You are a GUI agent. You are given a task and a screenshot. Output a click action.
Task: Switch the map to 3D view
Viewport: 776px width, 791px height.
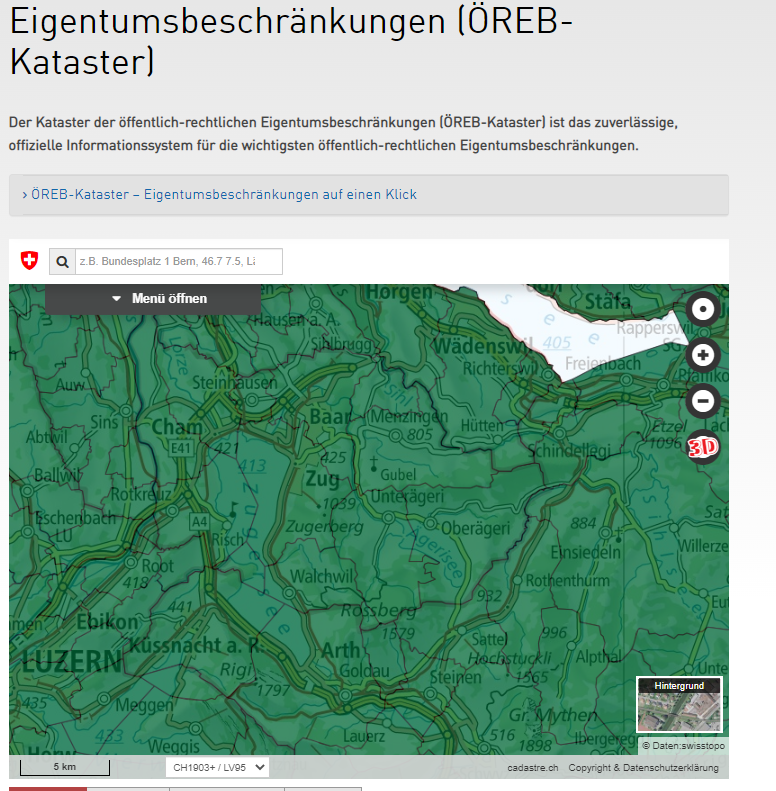tap(703, 448)
